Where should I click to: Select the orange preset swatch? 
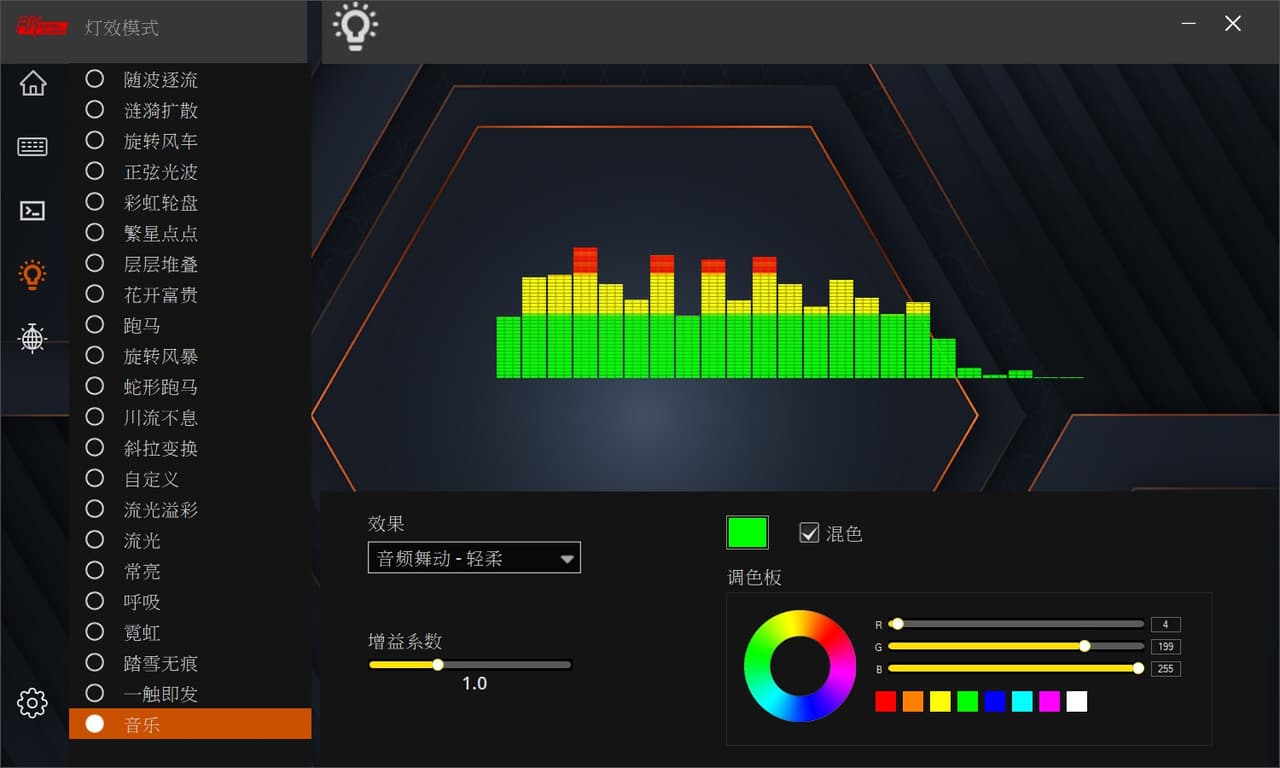coord(913,701)
